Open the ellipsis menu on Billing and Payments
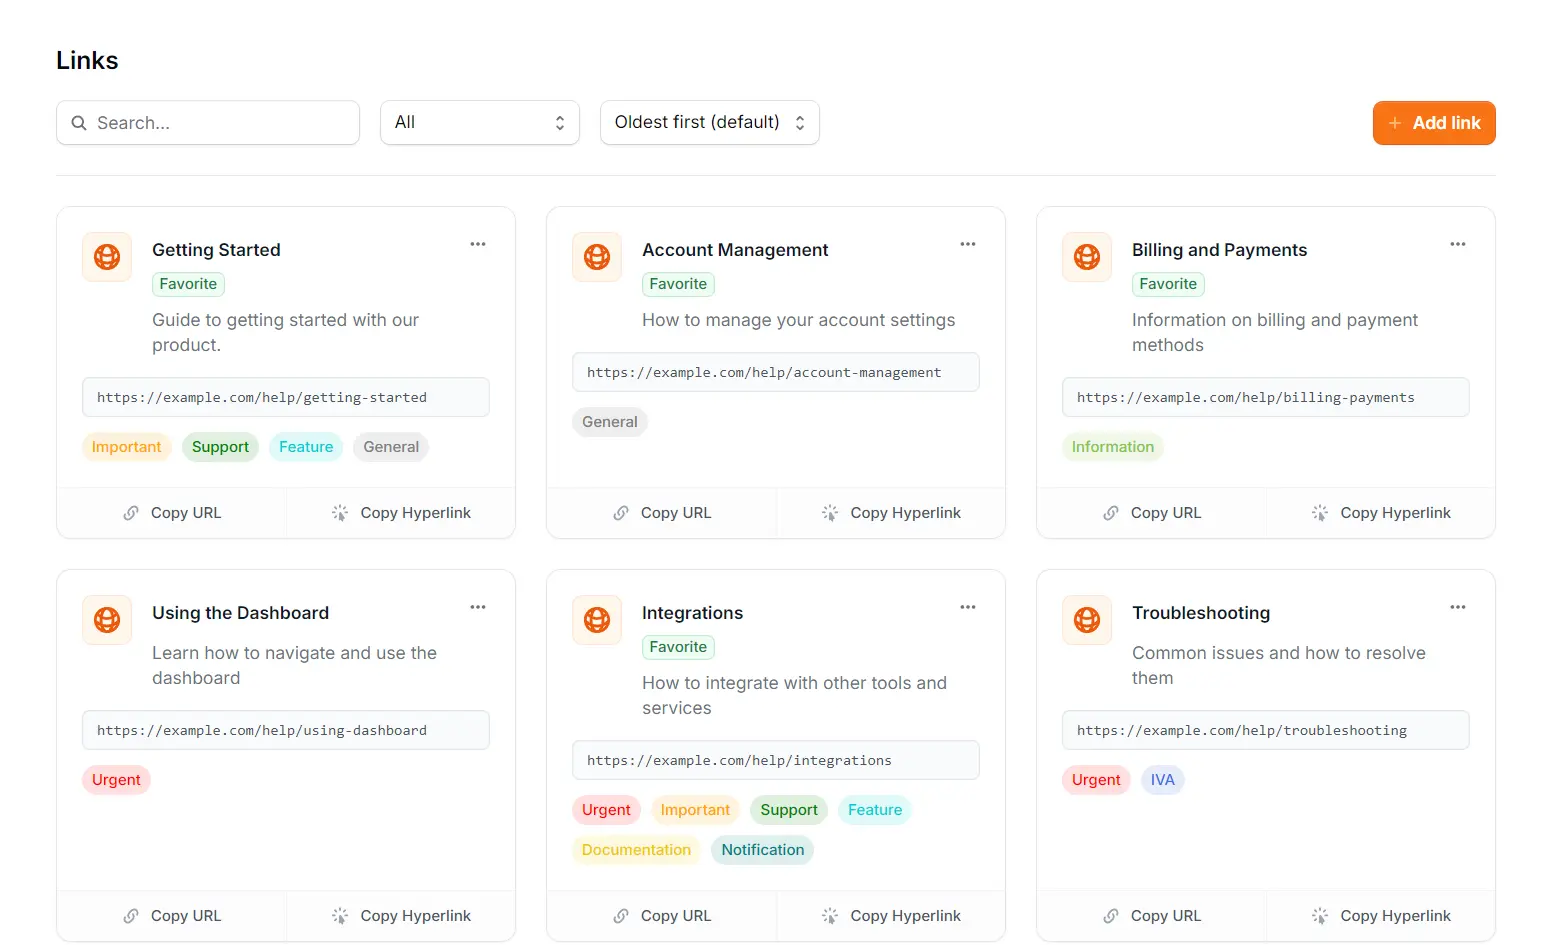1550x945 pixels. tap(1457, 244)
